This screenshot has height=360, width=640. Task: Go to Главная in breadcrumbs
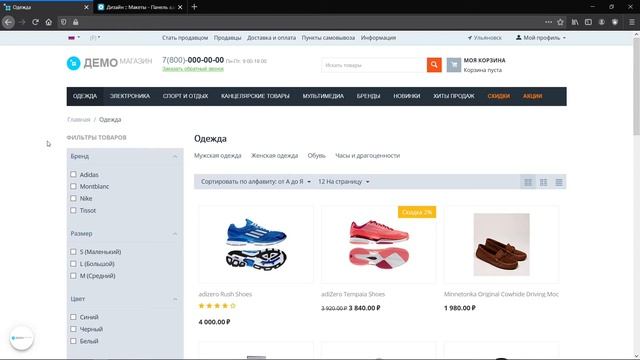78,120
